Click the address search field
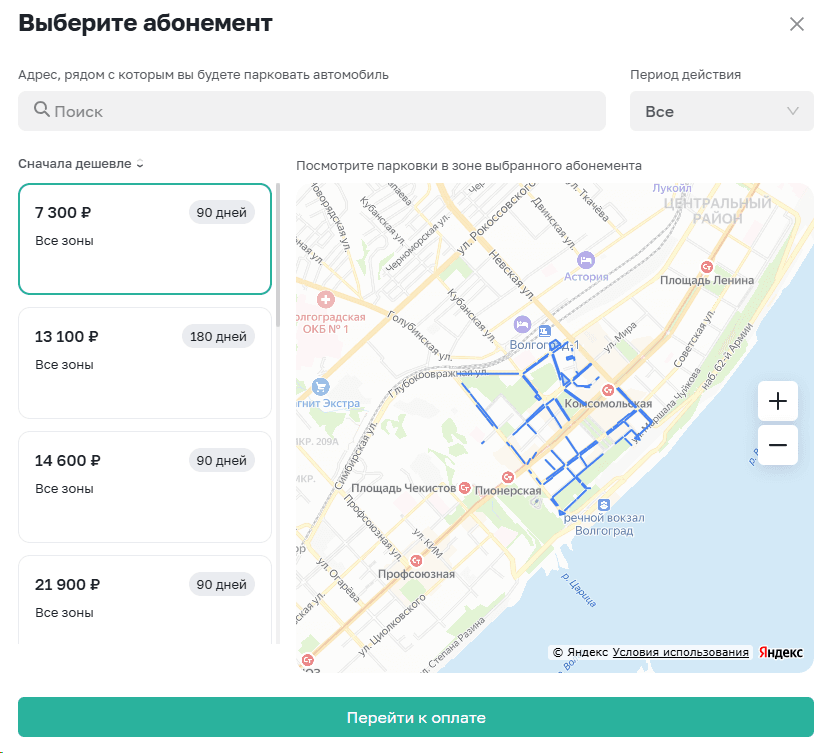826x753 pixels. (x=312, y=111)
